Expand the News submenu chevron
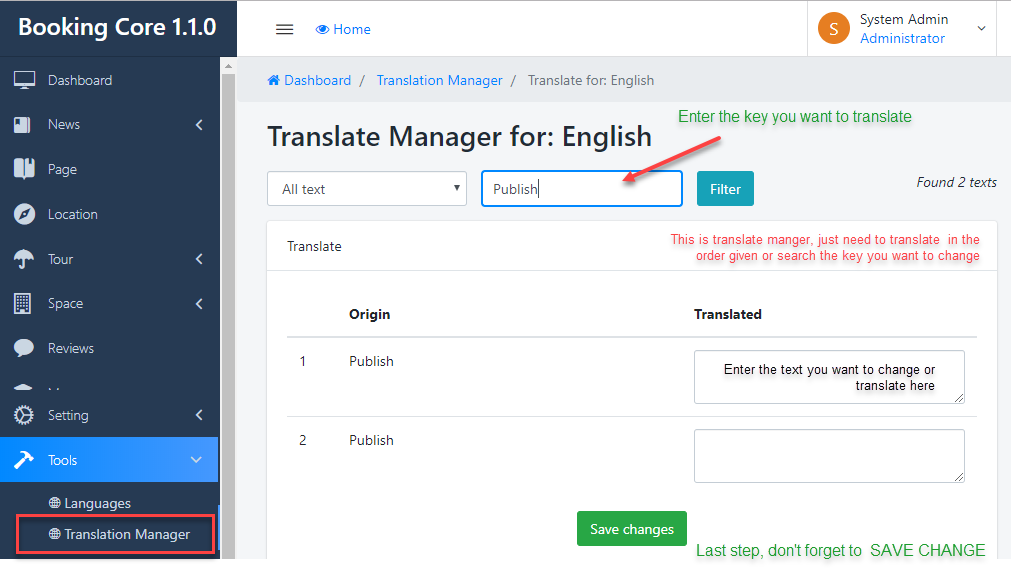The image size is (1011, 584). [x=199, y=125]
